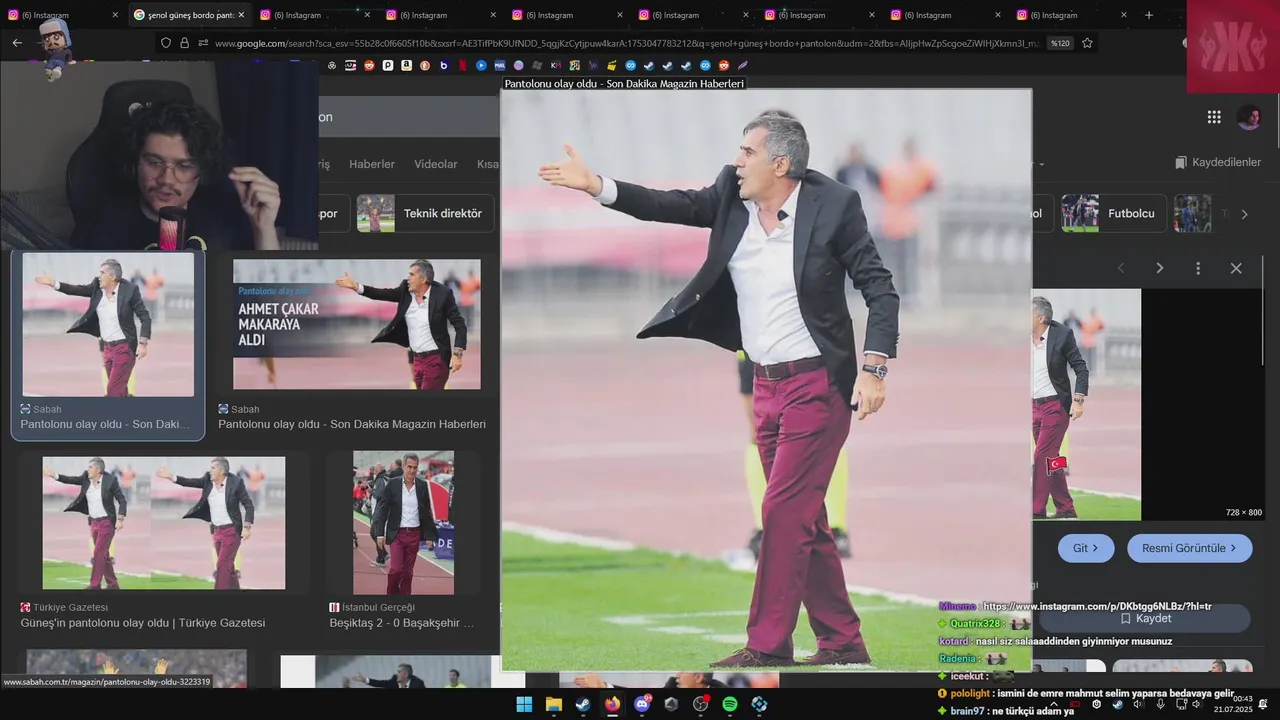The width and height of the screenshot is (1280, 720).
Task: Open the Google account avatar
Action: (1249, 117)
